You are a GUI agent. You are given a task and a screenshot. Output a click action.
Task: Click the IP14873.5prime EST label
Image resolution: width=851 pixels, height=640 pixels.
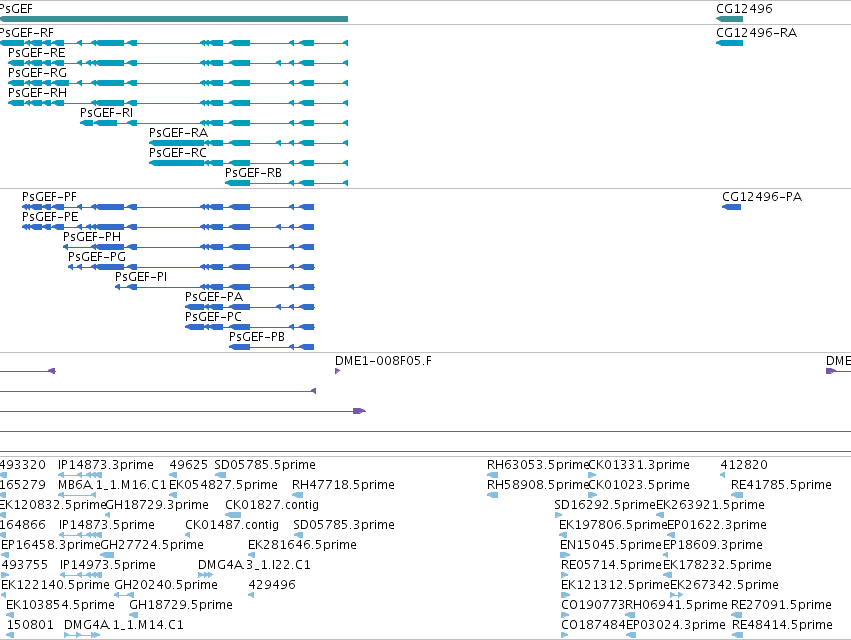(107, 525)
